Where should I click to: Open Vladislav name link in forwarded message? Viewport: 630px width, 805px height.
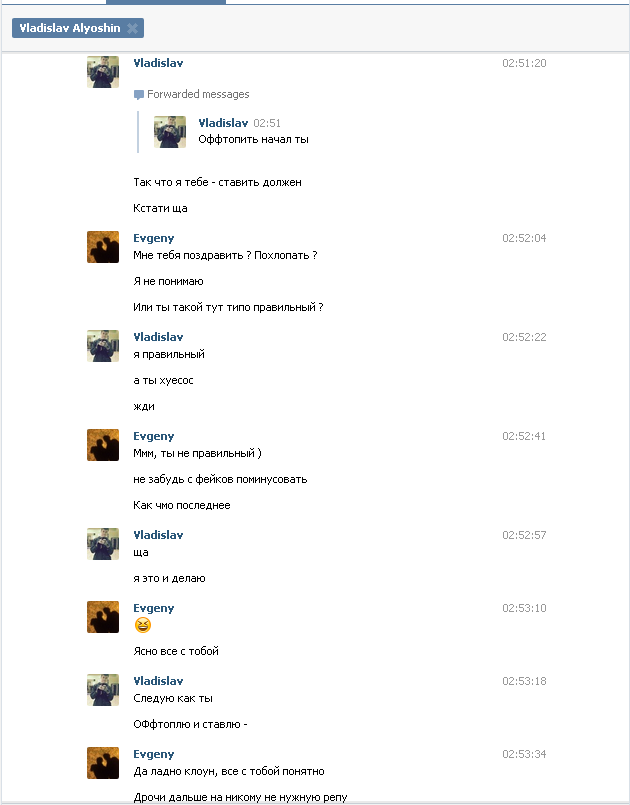point(223,123)
